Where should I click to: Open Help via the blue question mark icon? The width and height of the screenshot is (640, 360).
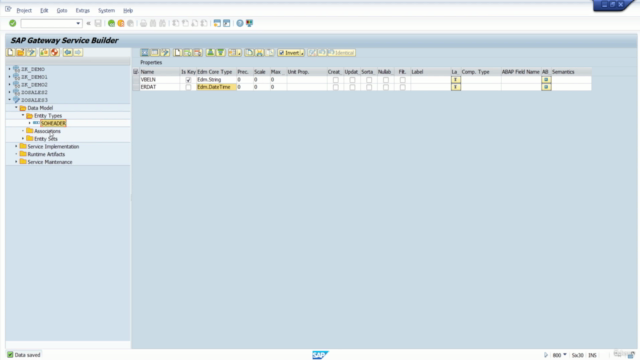(x=240, y=23)
